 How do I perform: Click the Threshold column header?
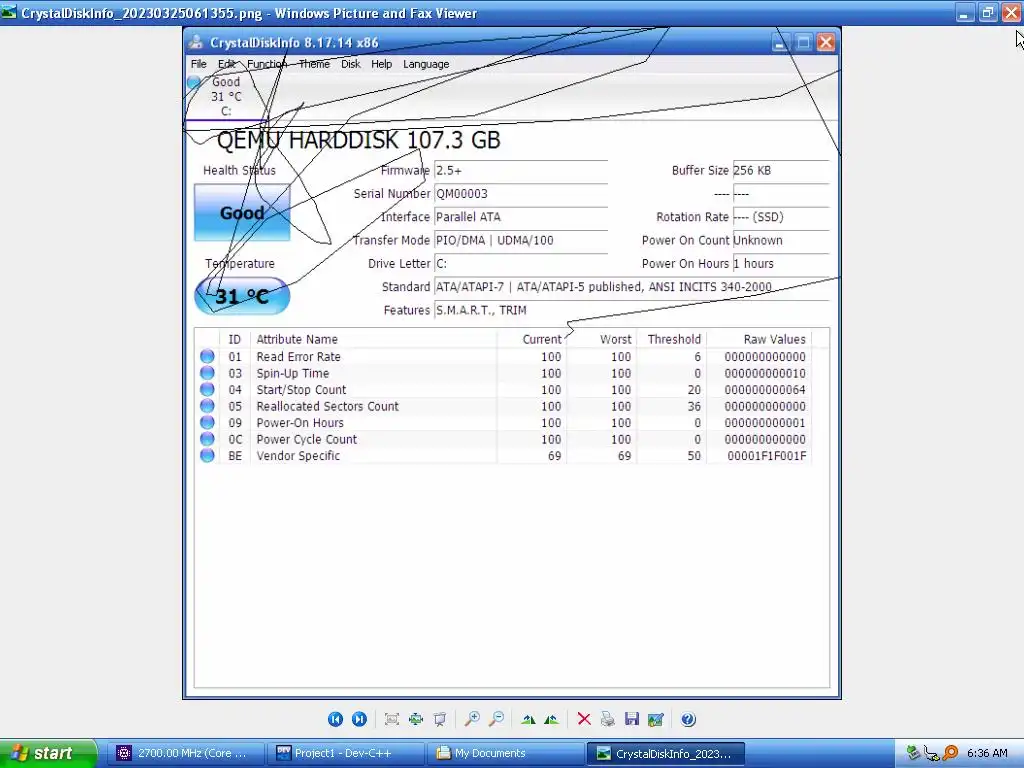[671, 339]
